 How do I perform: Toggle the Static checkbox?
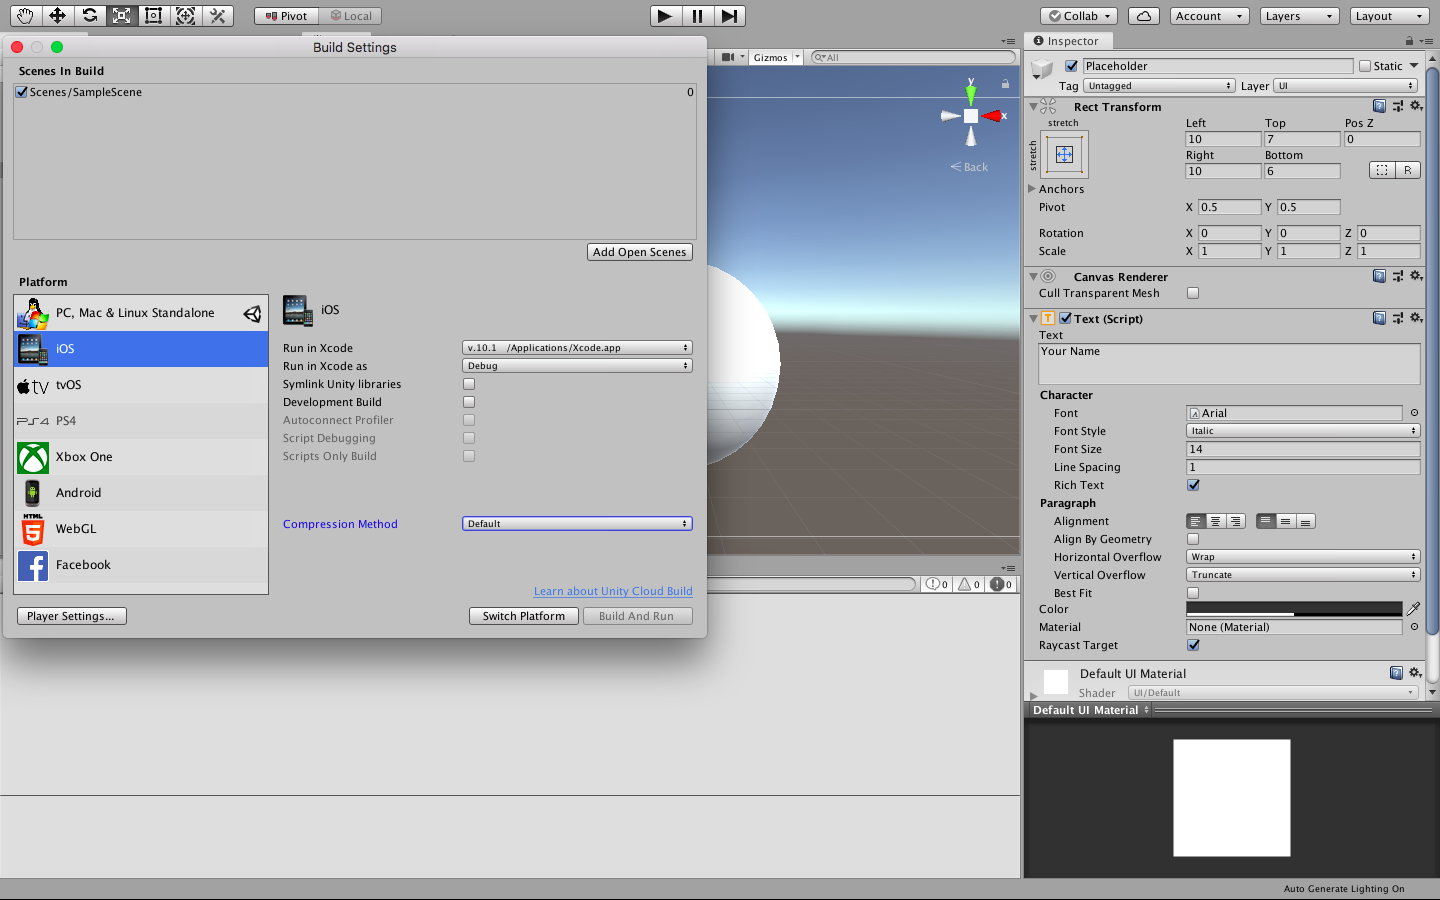tap(1364, 66)
